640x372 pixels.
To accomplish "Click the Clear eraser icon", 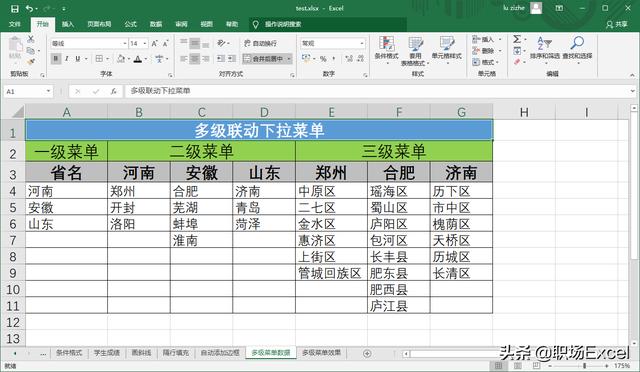I will (x=517, y=62).
